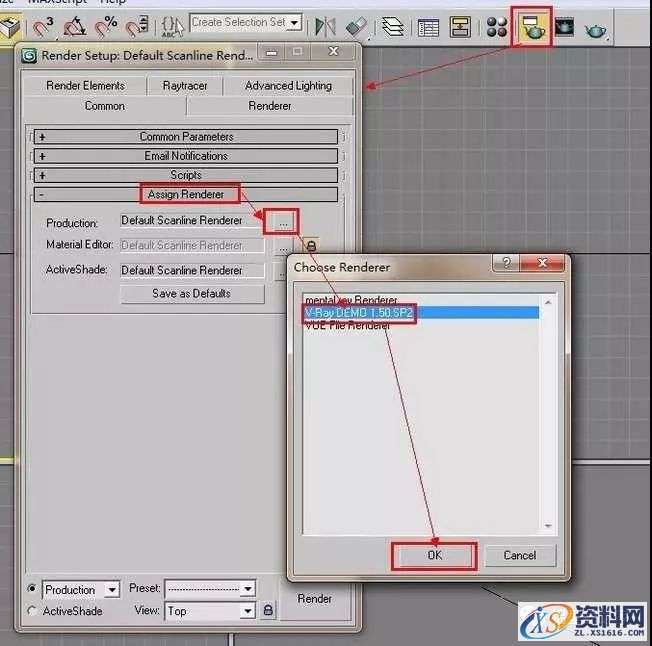Click the Production renderer name field
Screen dimensions: 652x646
[192, 221]
